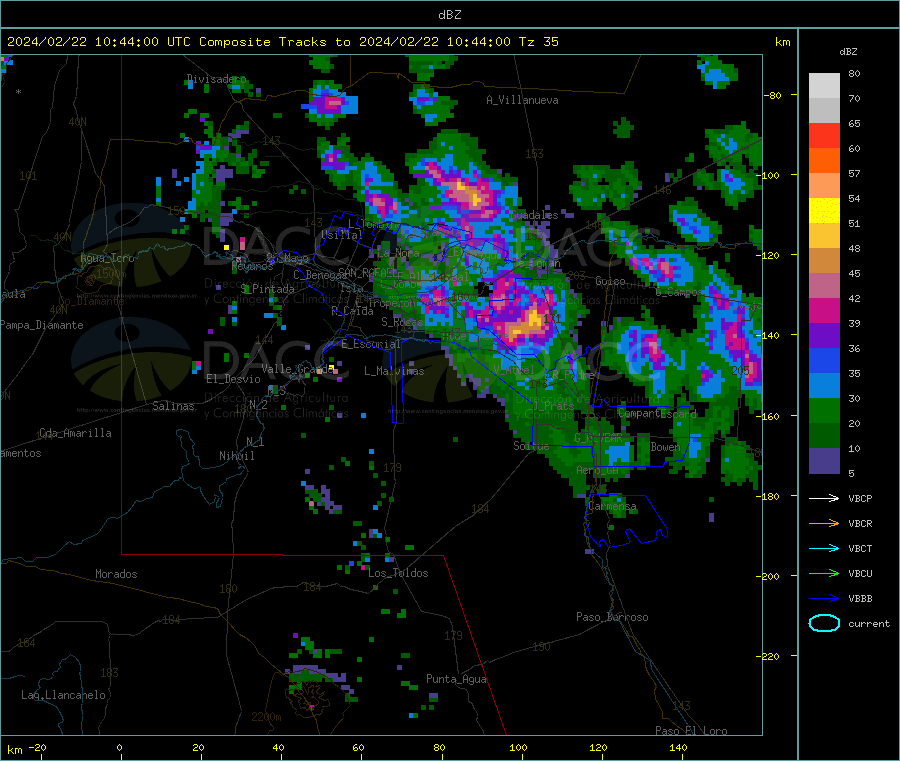Click the 'Soitue' map label
The image size is (900, 761).
[x=531, y=446]
